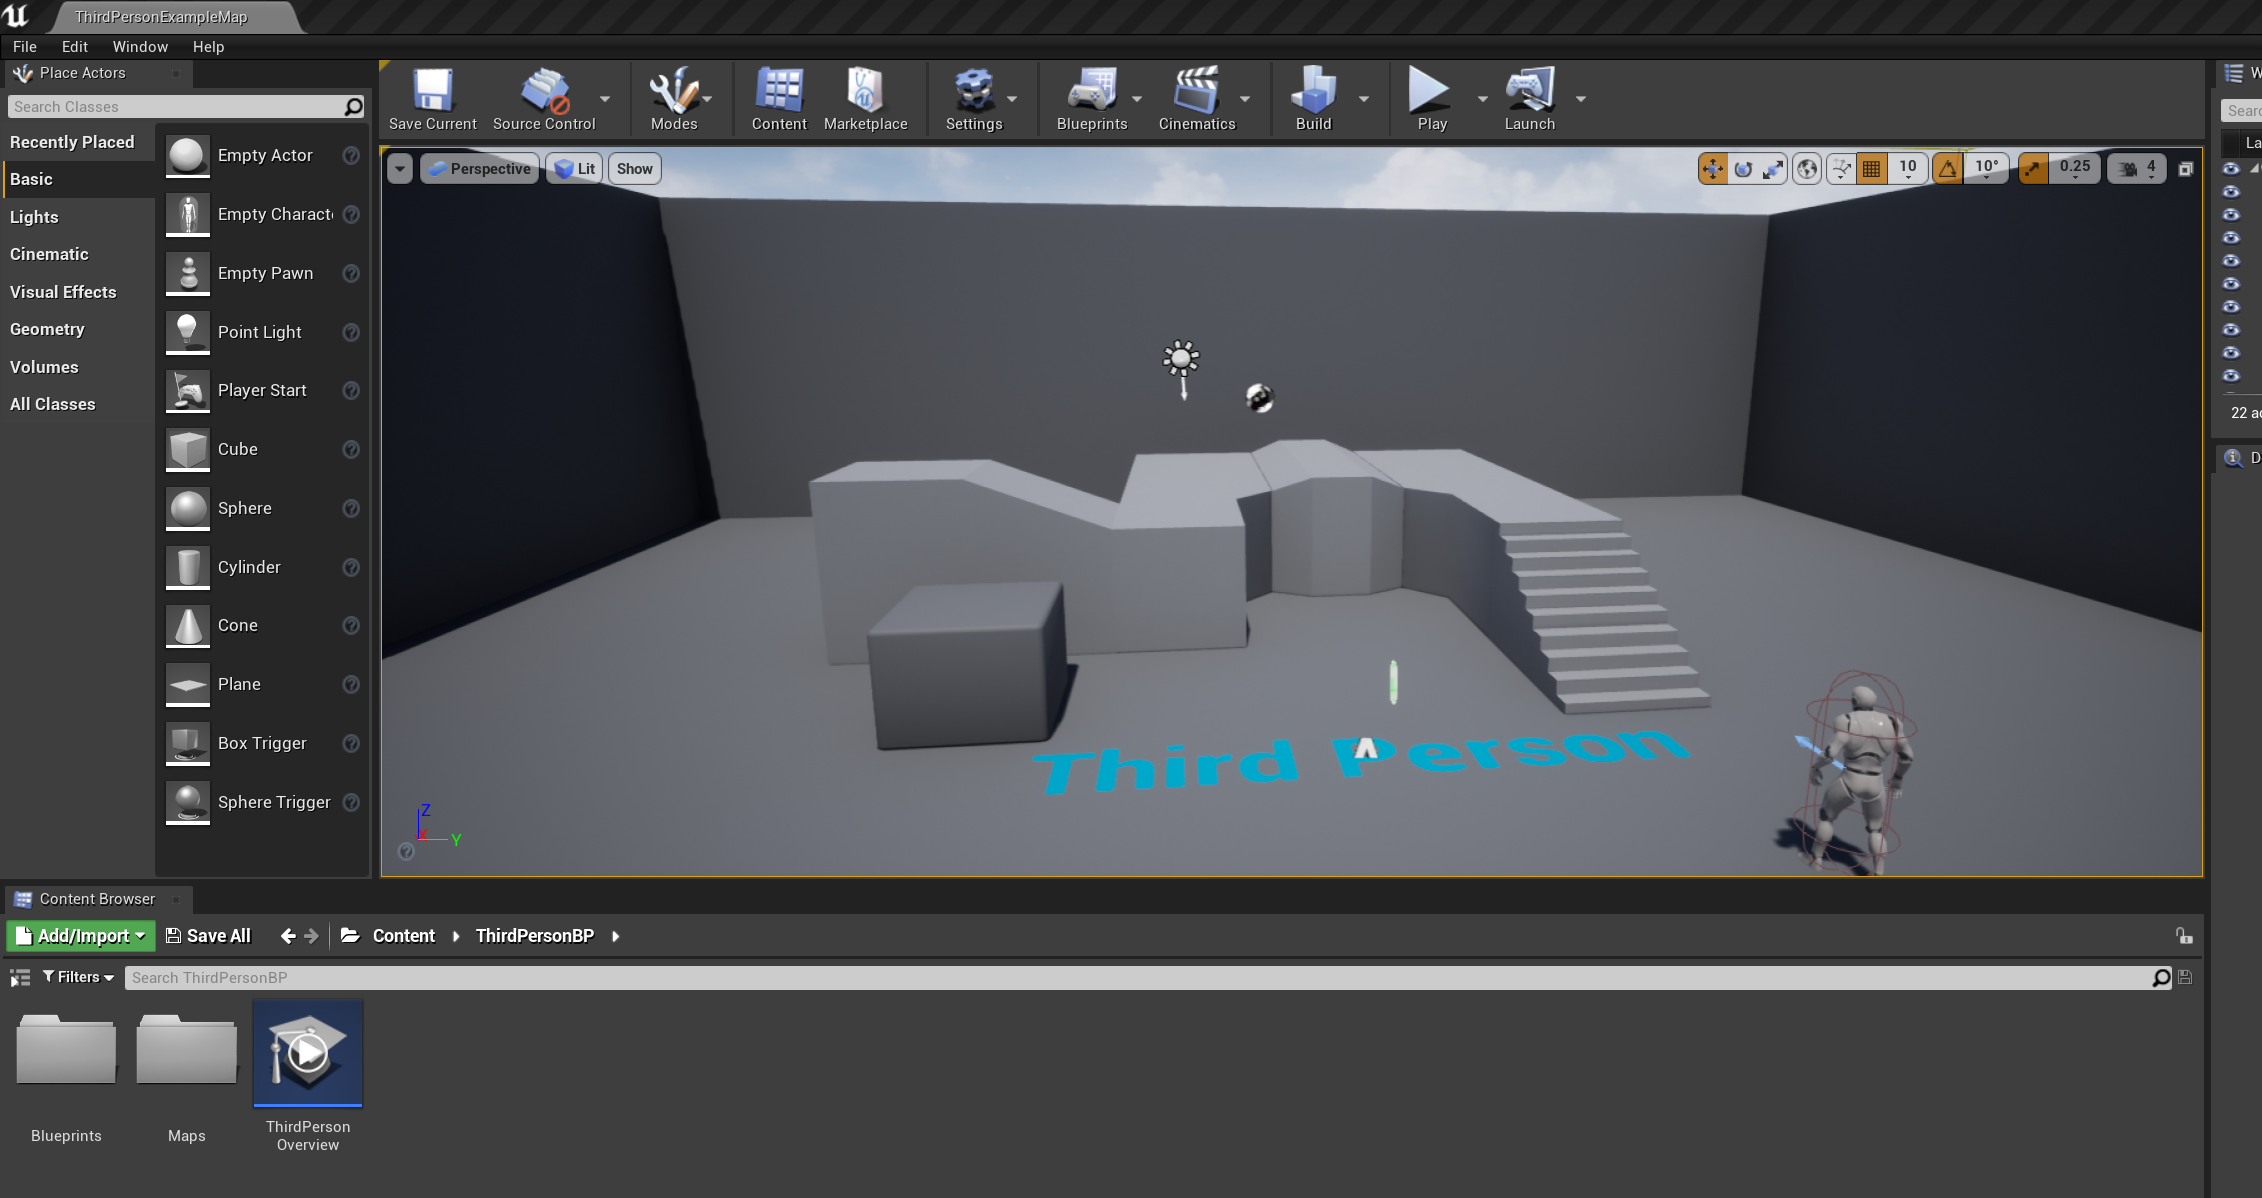This screenshot has width=2262, height=1198.
Task: Select the ThirdPersonOverview tutorial asset
Action: (308, 1078)
